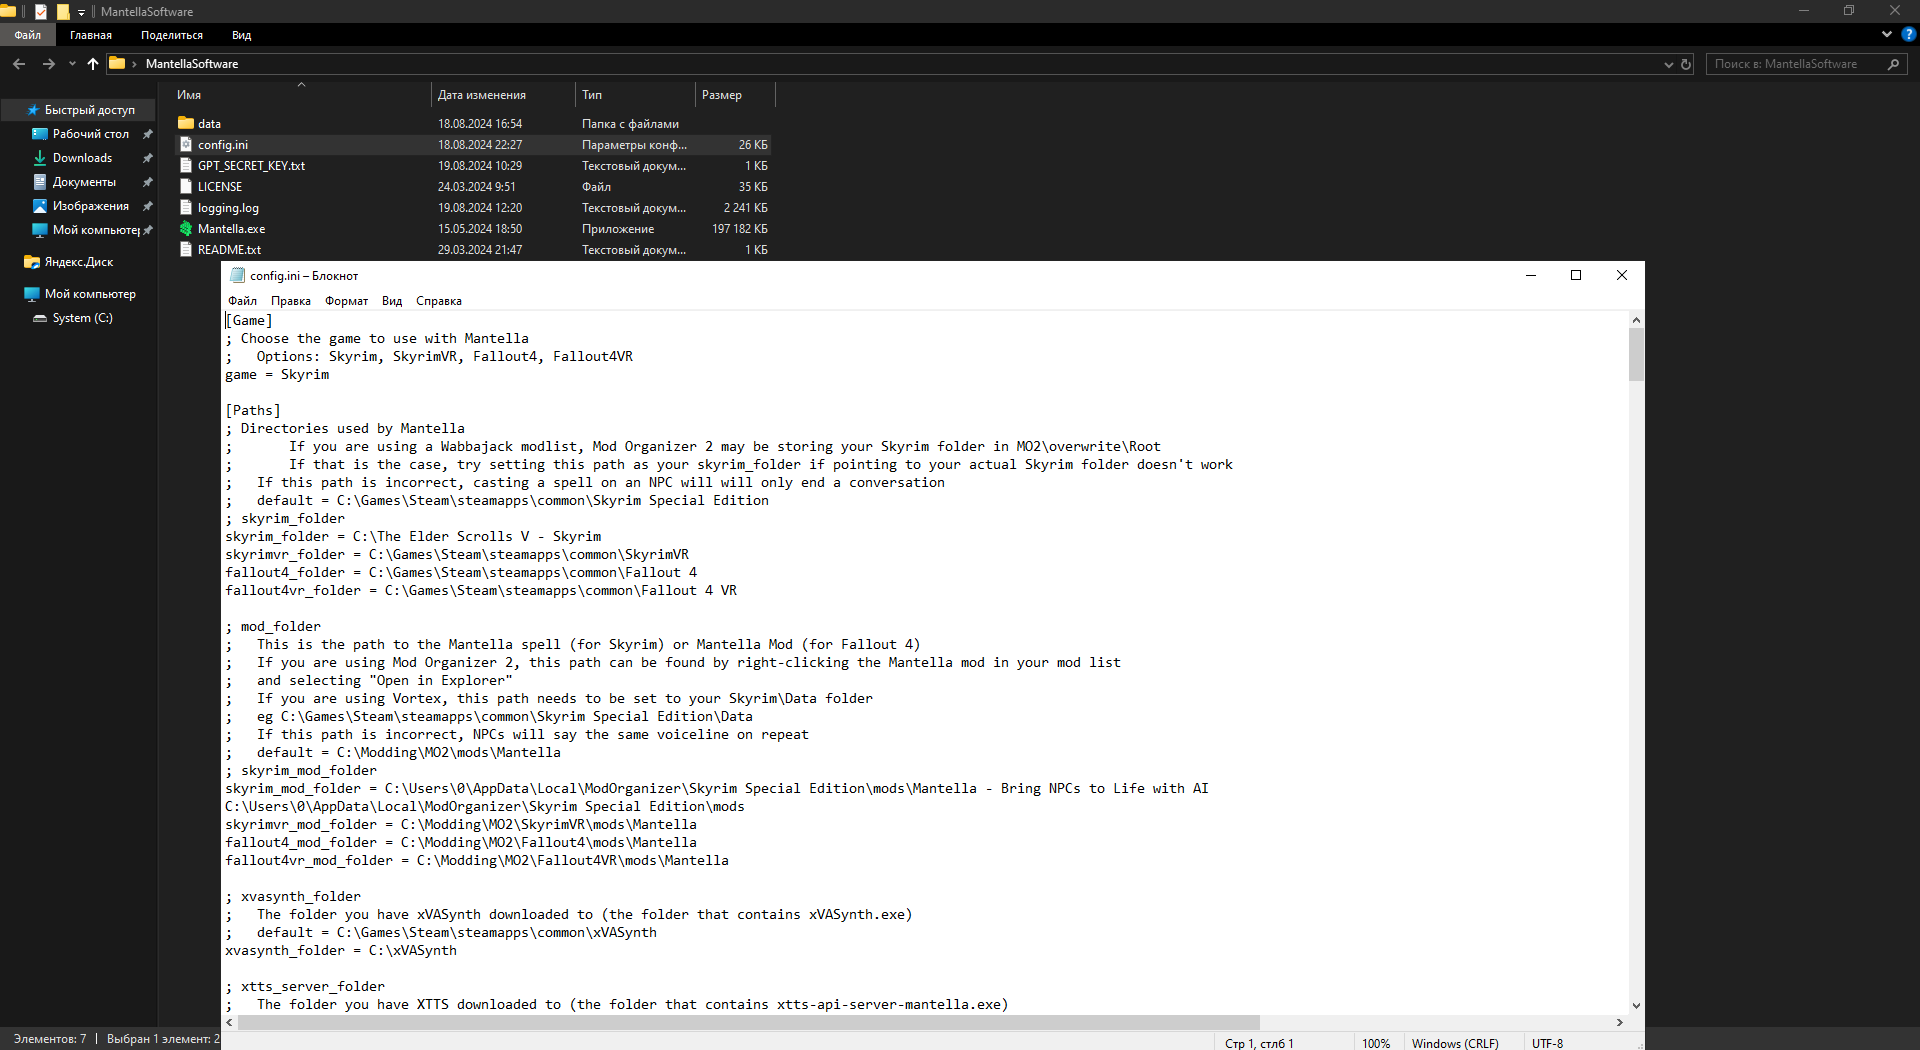Click the 'xvasynth_folder = C:\xVASynth' line
Image resolution: width=1920 pixels, height=1050 pixels.
tap(341, 951)
